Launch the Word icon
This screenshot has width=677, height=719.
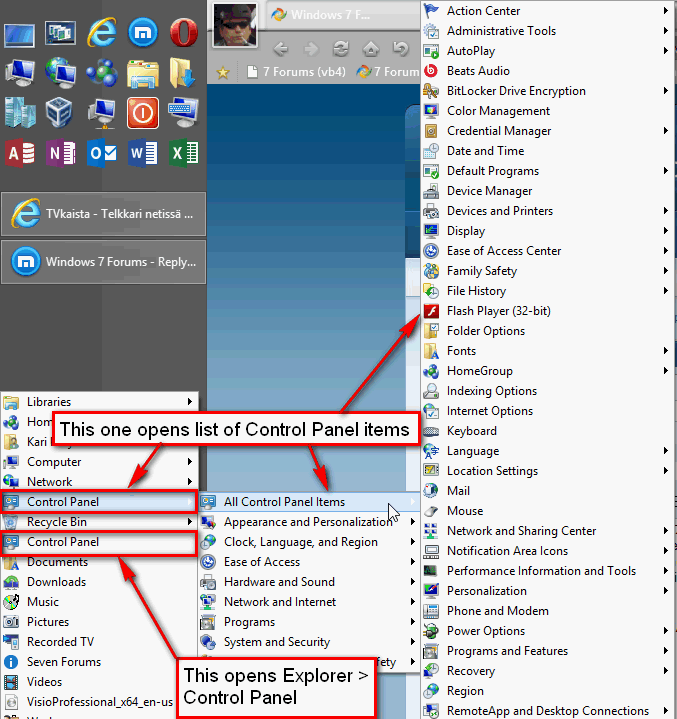(143, 153)
